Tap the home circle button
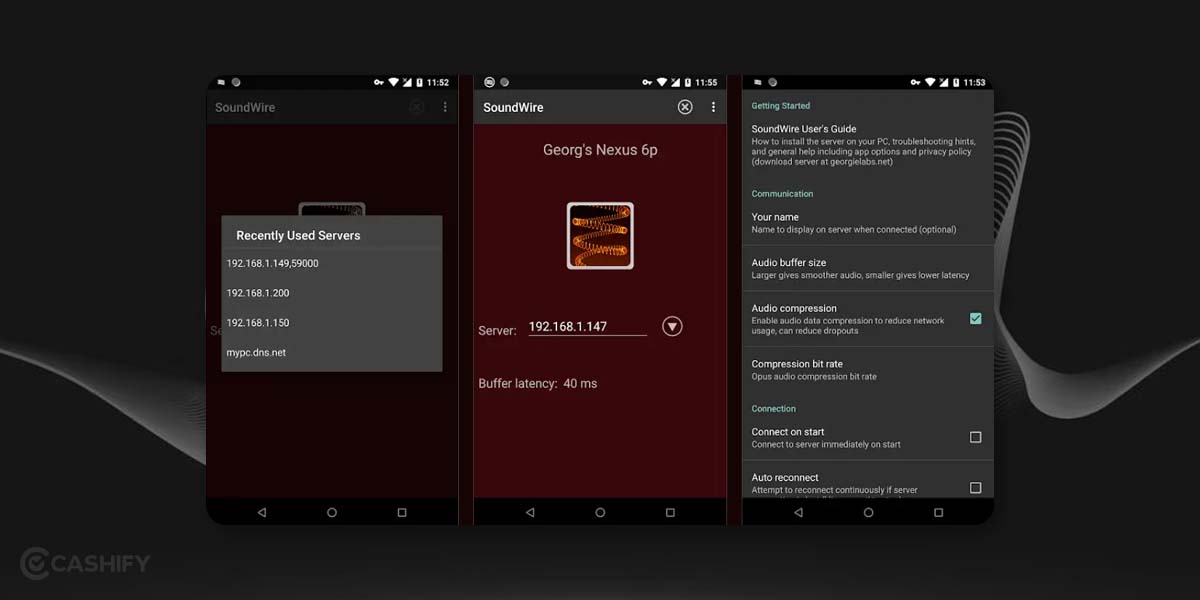The height and width of the screenshot is (600, 1200). point(600,512)
